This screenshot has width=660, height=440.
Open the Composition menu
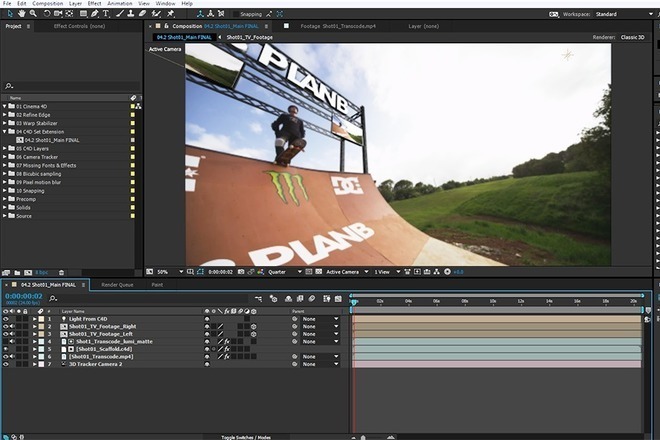click(x=48, y=3)
